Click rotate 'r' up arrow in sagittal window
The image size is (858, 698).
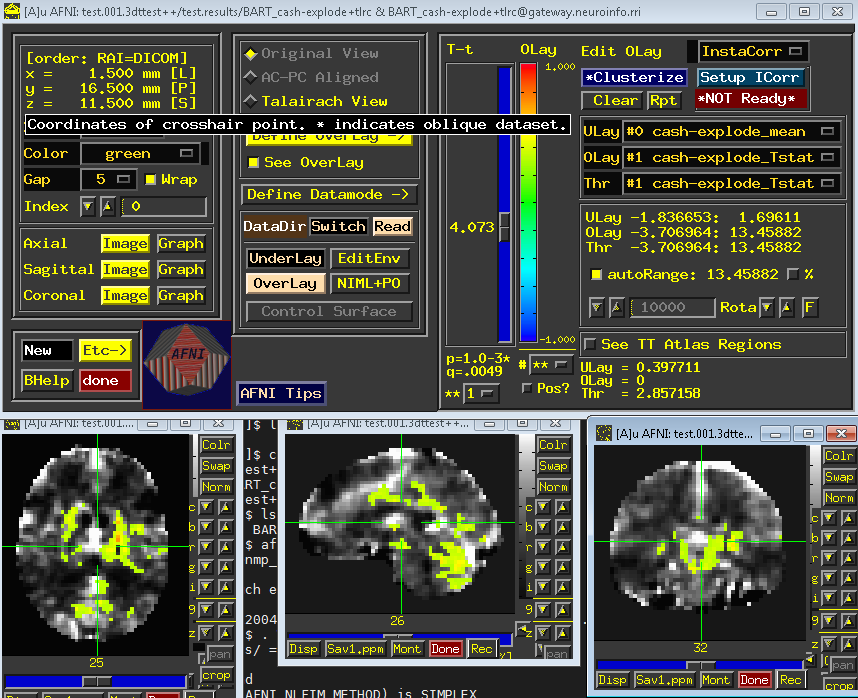[562, 546]
